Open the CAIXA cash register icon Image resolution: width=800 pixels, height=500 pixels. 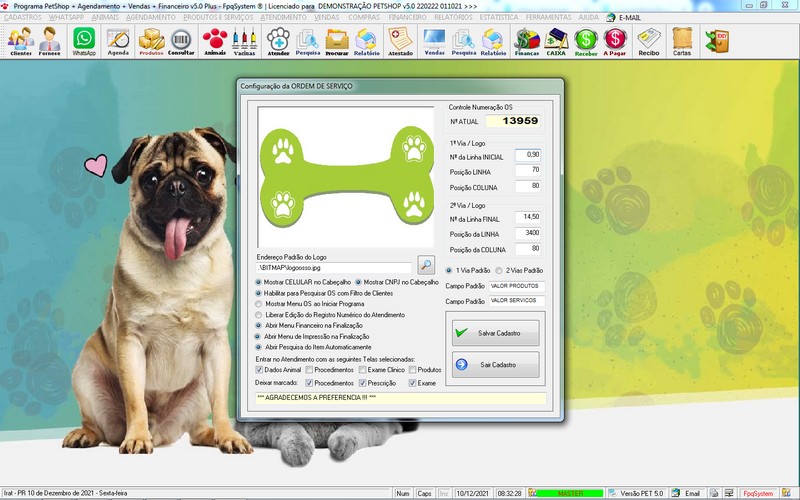tap(556, 41)
